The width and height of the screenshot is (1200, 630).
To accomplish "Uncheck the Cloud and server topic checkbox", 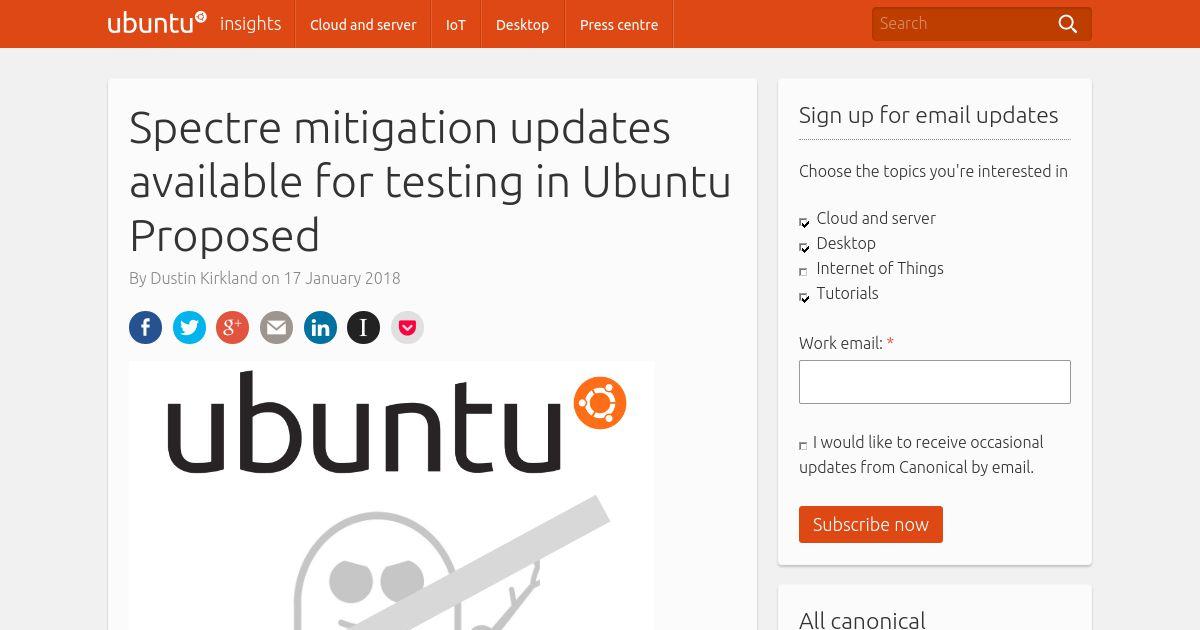I will (x=804, y=222).
